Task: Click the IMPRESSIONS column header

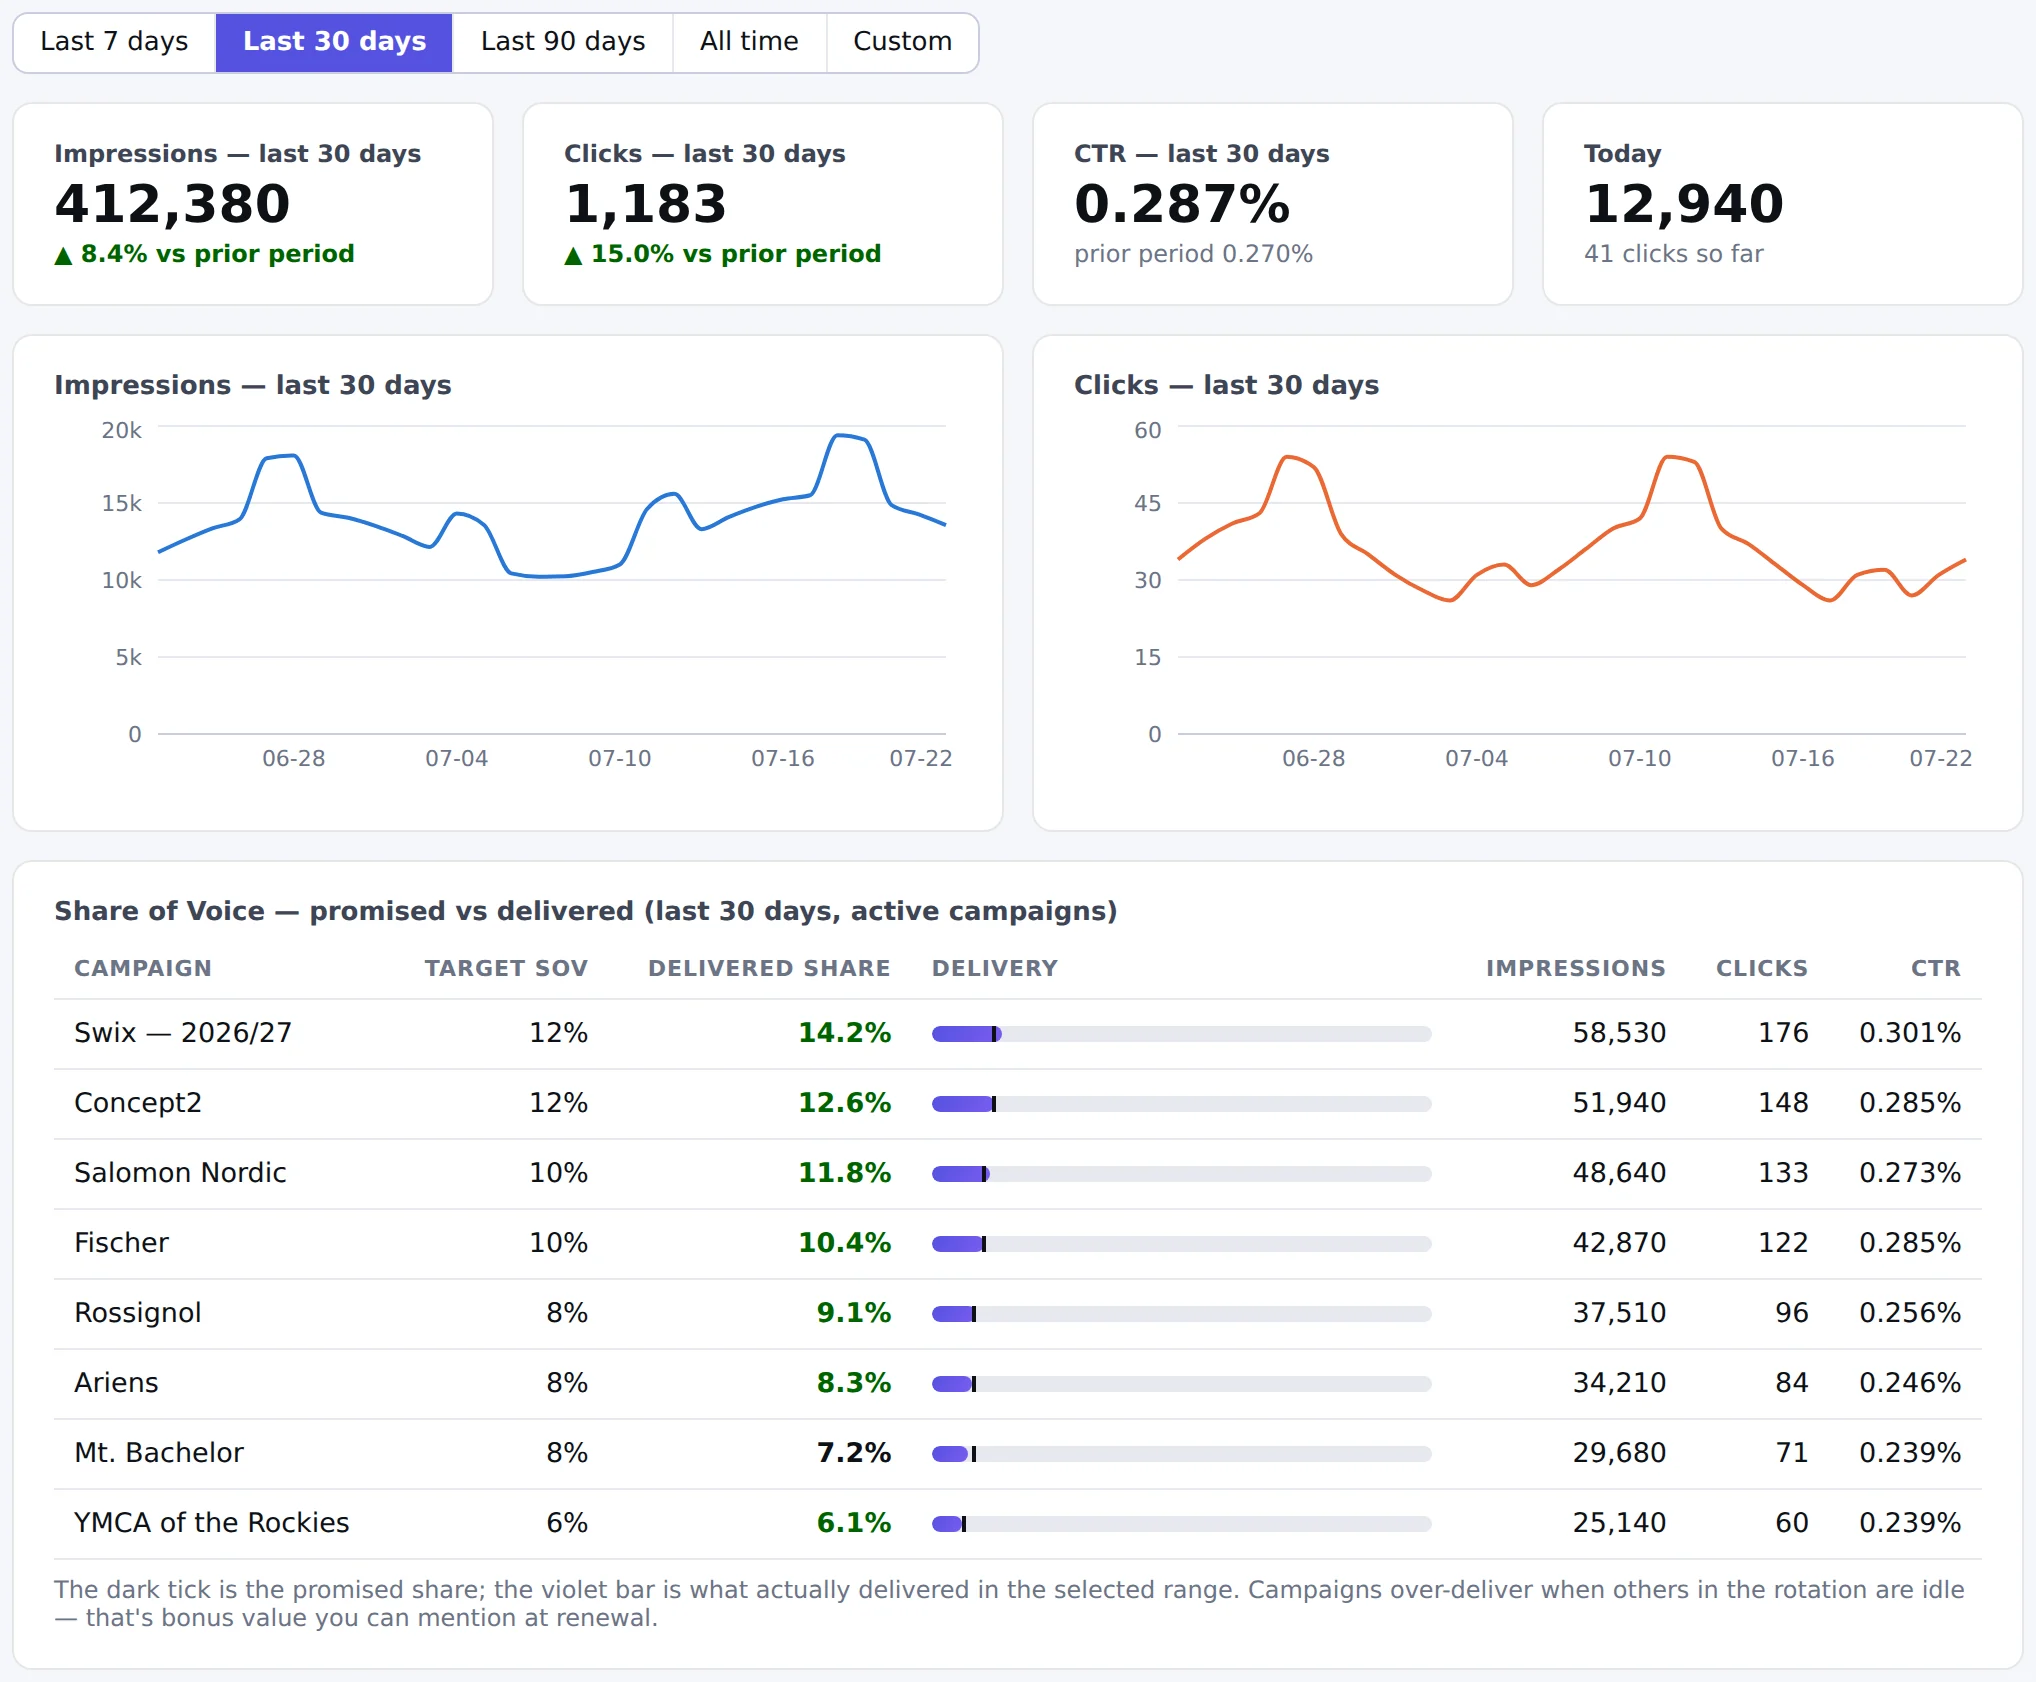Action: coord(1576,968)
